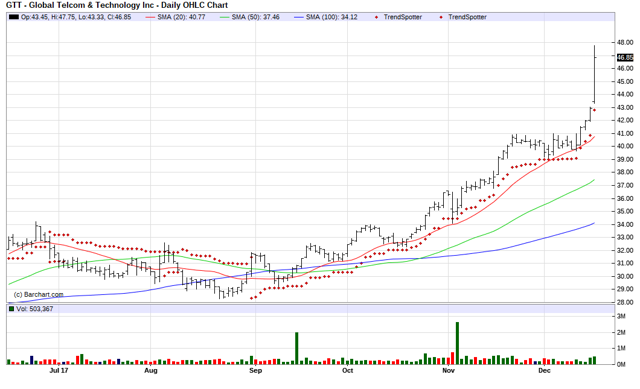Click the Aug date axis label
Screen dimensions: 640x389
tap(151, 371)
